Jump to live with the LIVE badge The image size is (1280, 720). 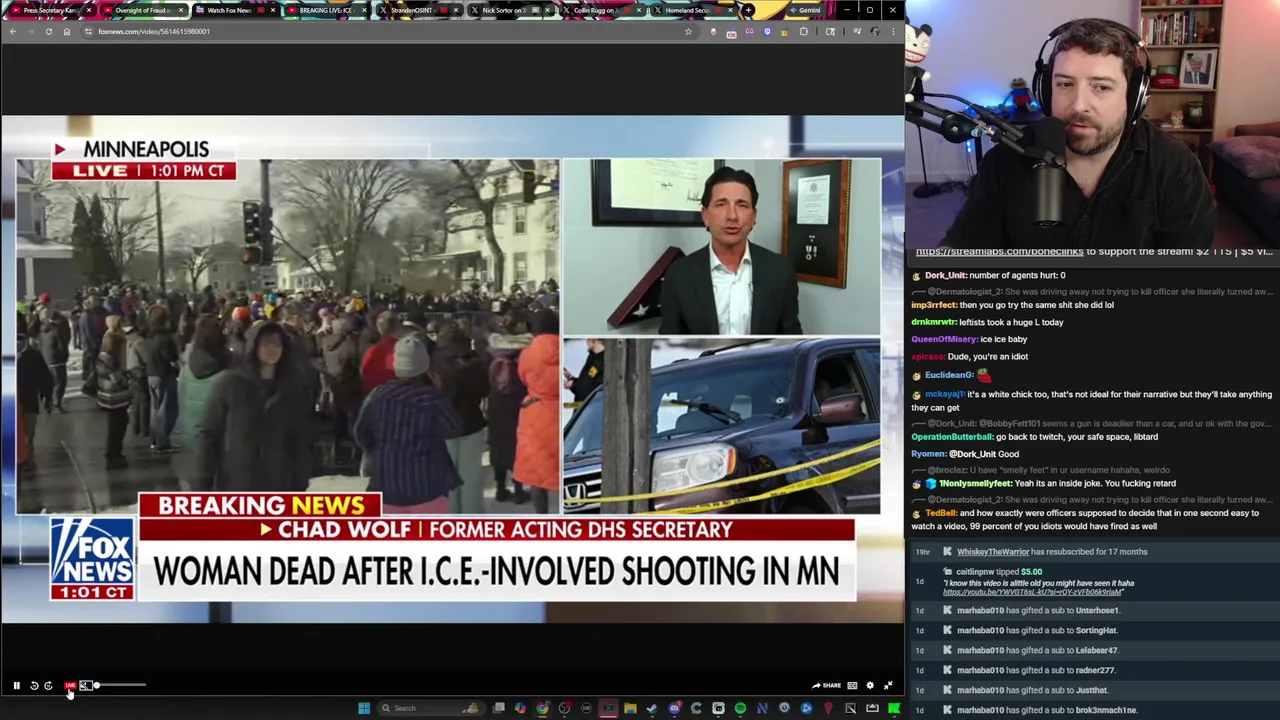click(70, 685)
